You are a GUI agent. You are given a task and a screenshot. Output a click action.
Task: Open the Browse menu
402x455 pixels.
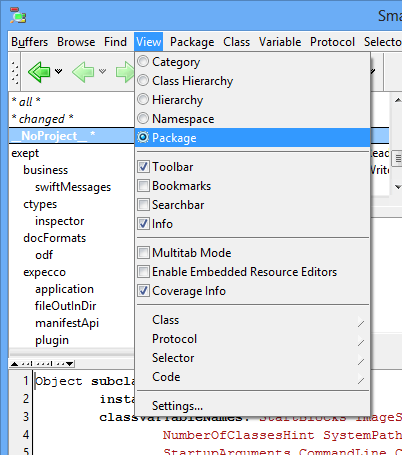pos(76,42)
